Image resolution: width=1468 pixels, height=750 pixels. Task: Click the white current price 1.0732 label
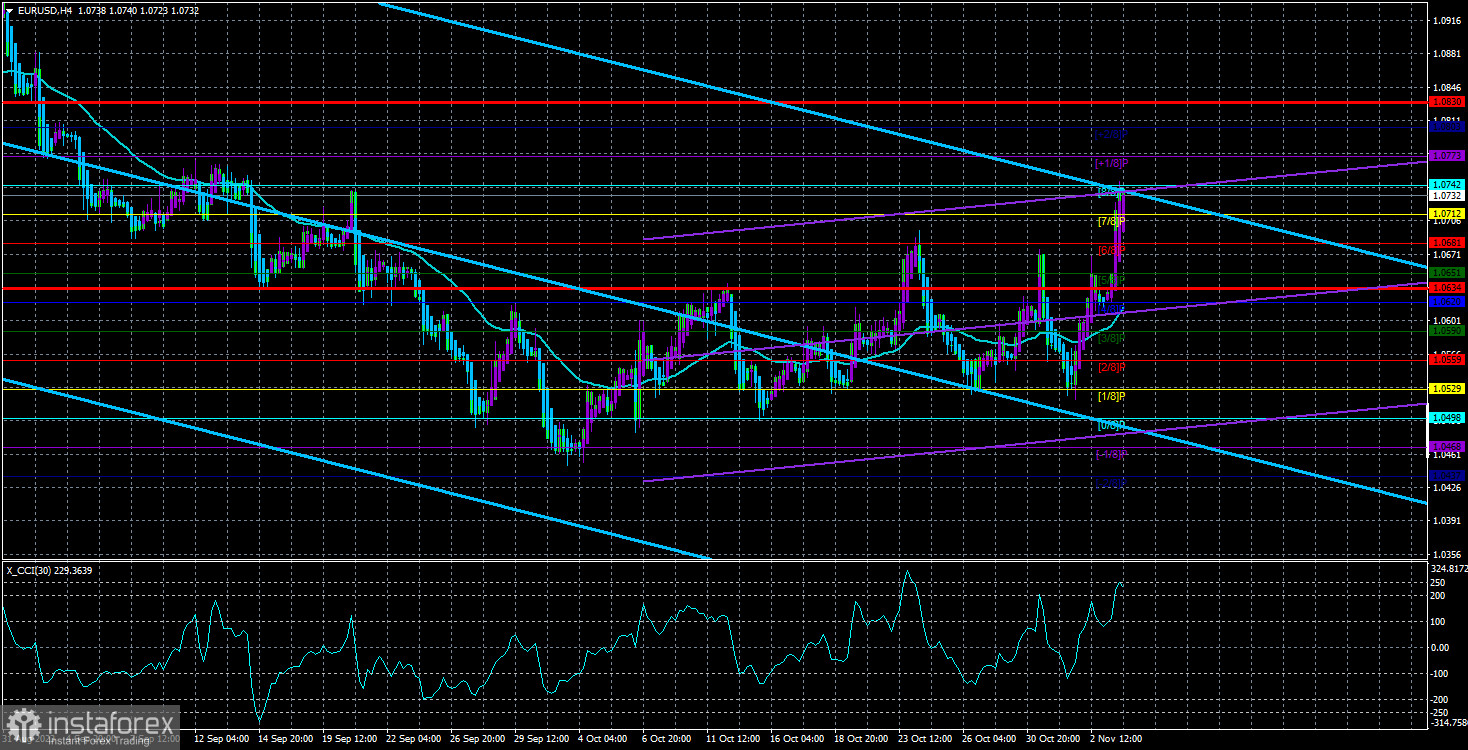click(x=1447, y=197)
